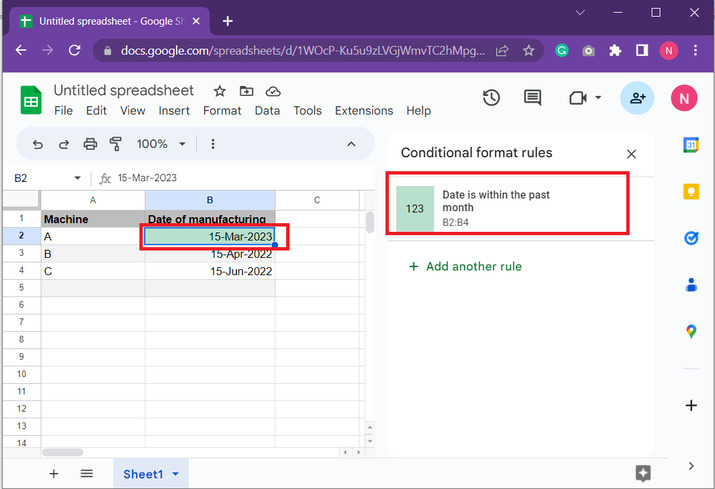This screenshot has width=715, height=489.
Task: Click the Name box showing B2
Action: click(41, 178)
